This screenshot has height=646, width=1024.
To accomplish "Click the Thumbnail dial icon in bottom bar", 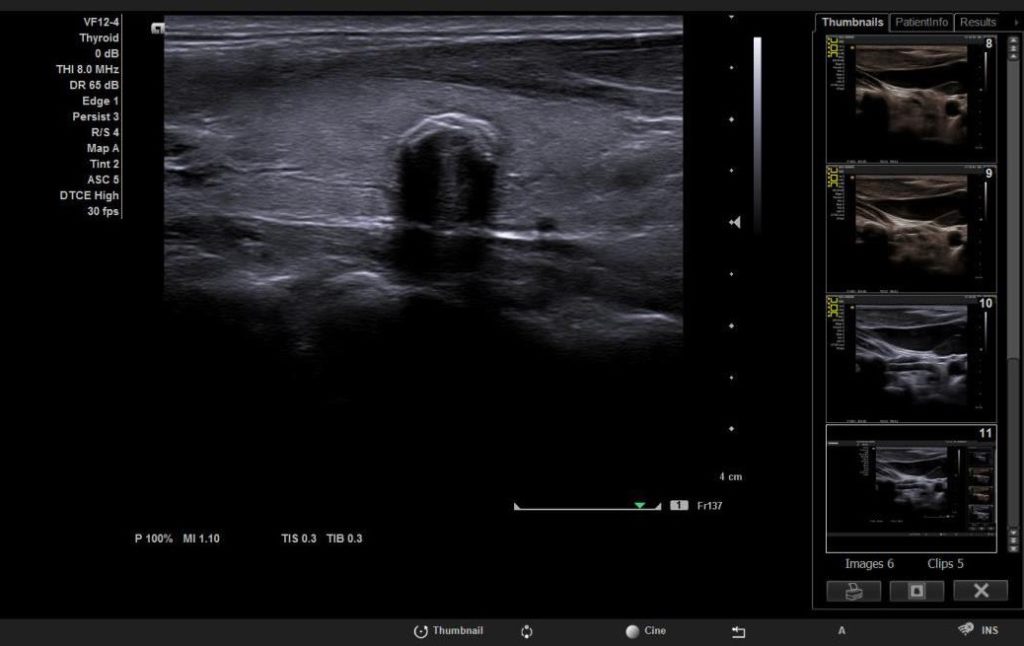I will (x=421, y=631).
